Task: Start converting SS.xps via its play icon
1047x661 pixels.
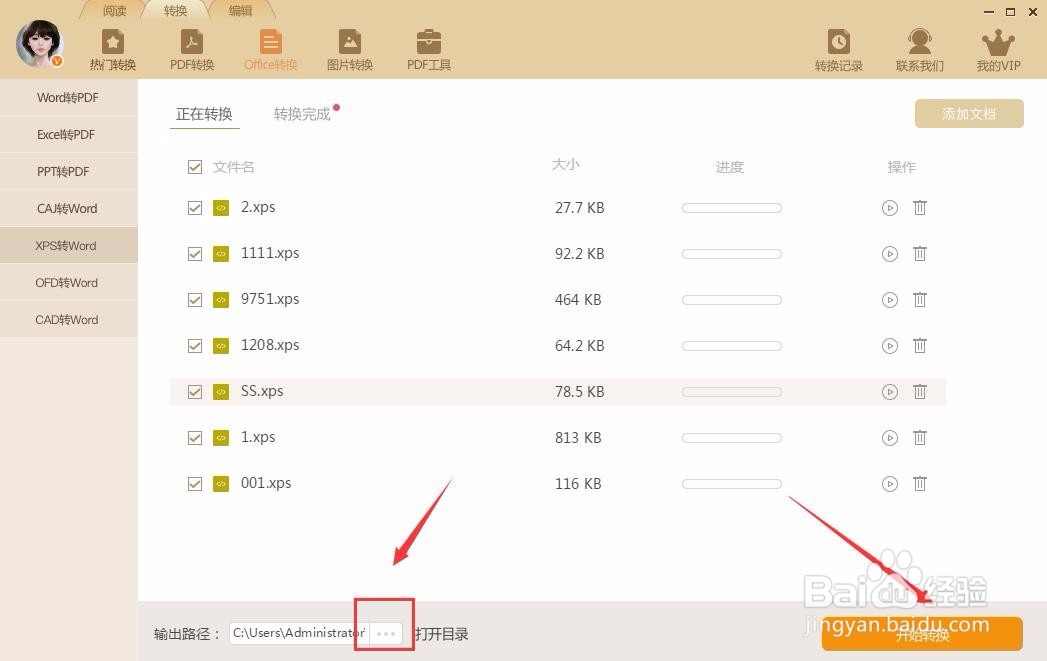Action: pos(890,391)
